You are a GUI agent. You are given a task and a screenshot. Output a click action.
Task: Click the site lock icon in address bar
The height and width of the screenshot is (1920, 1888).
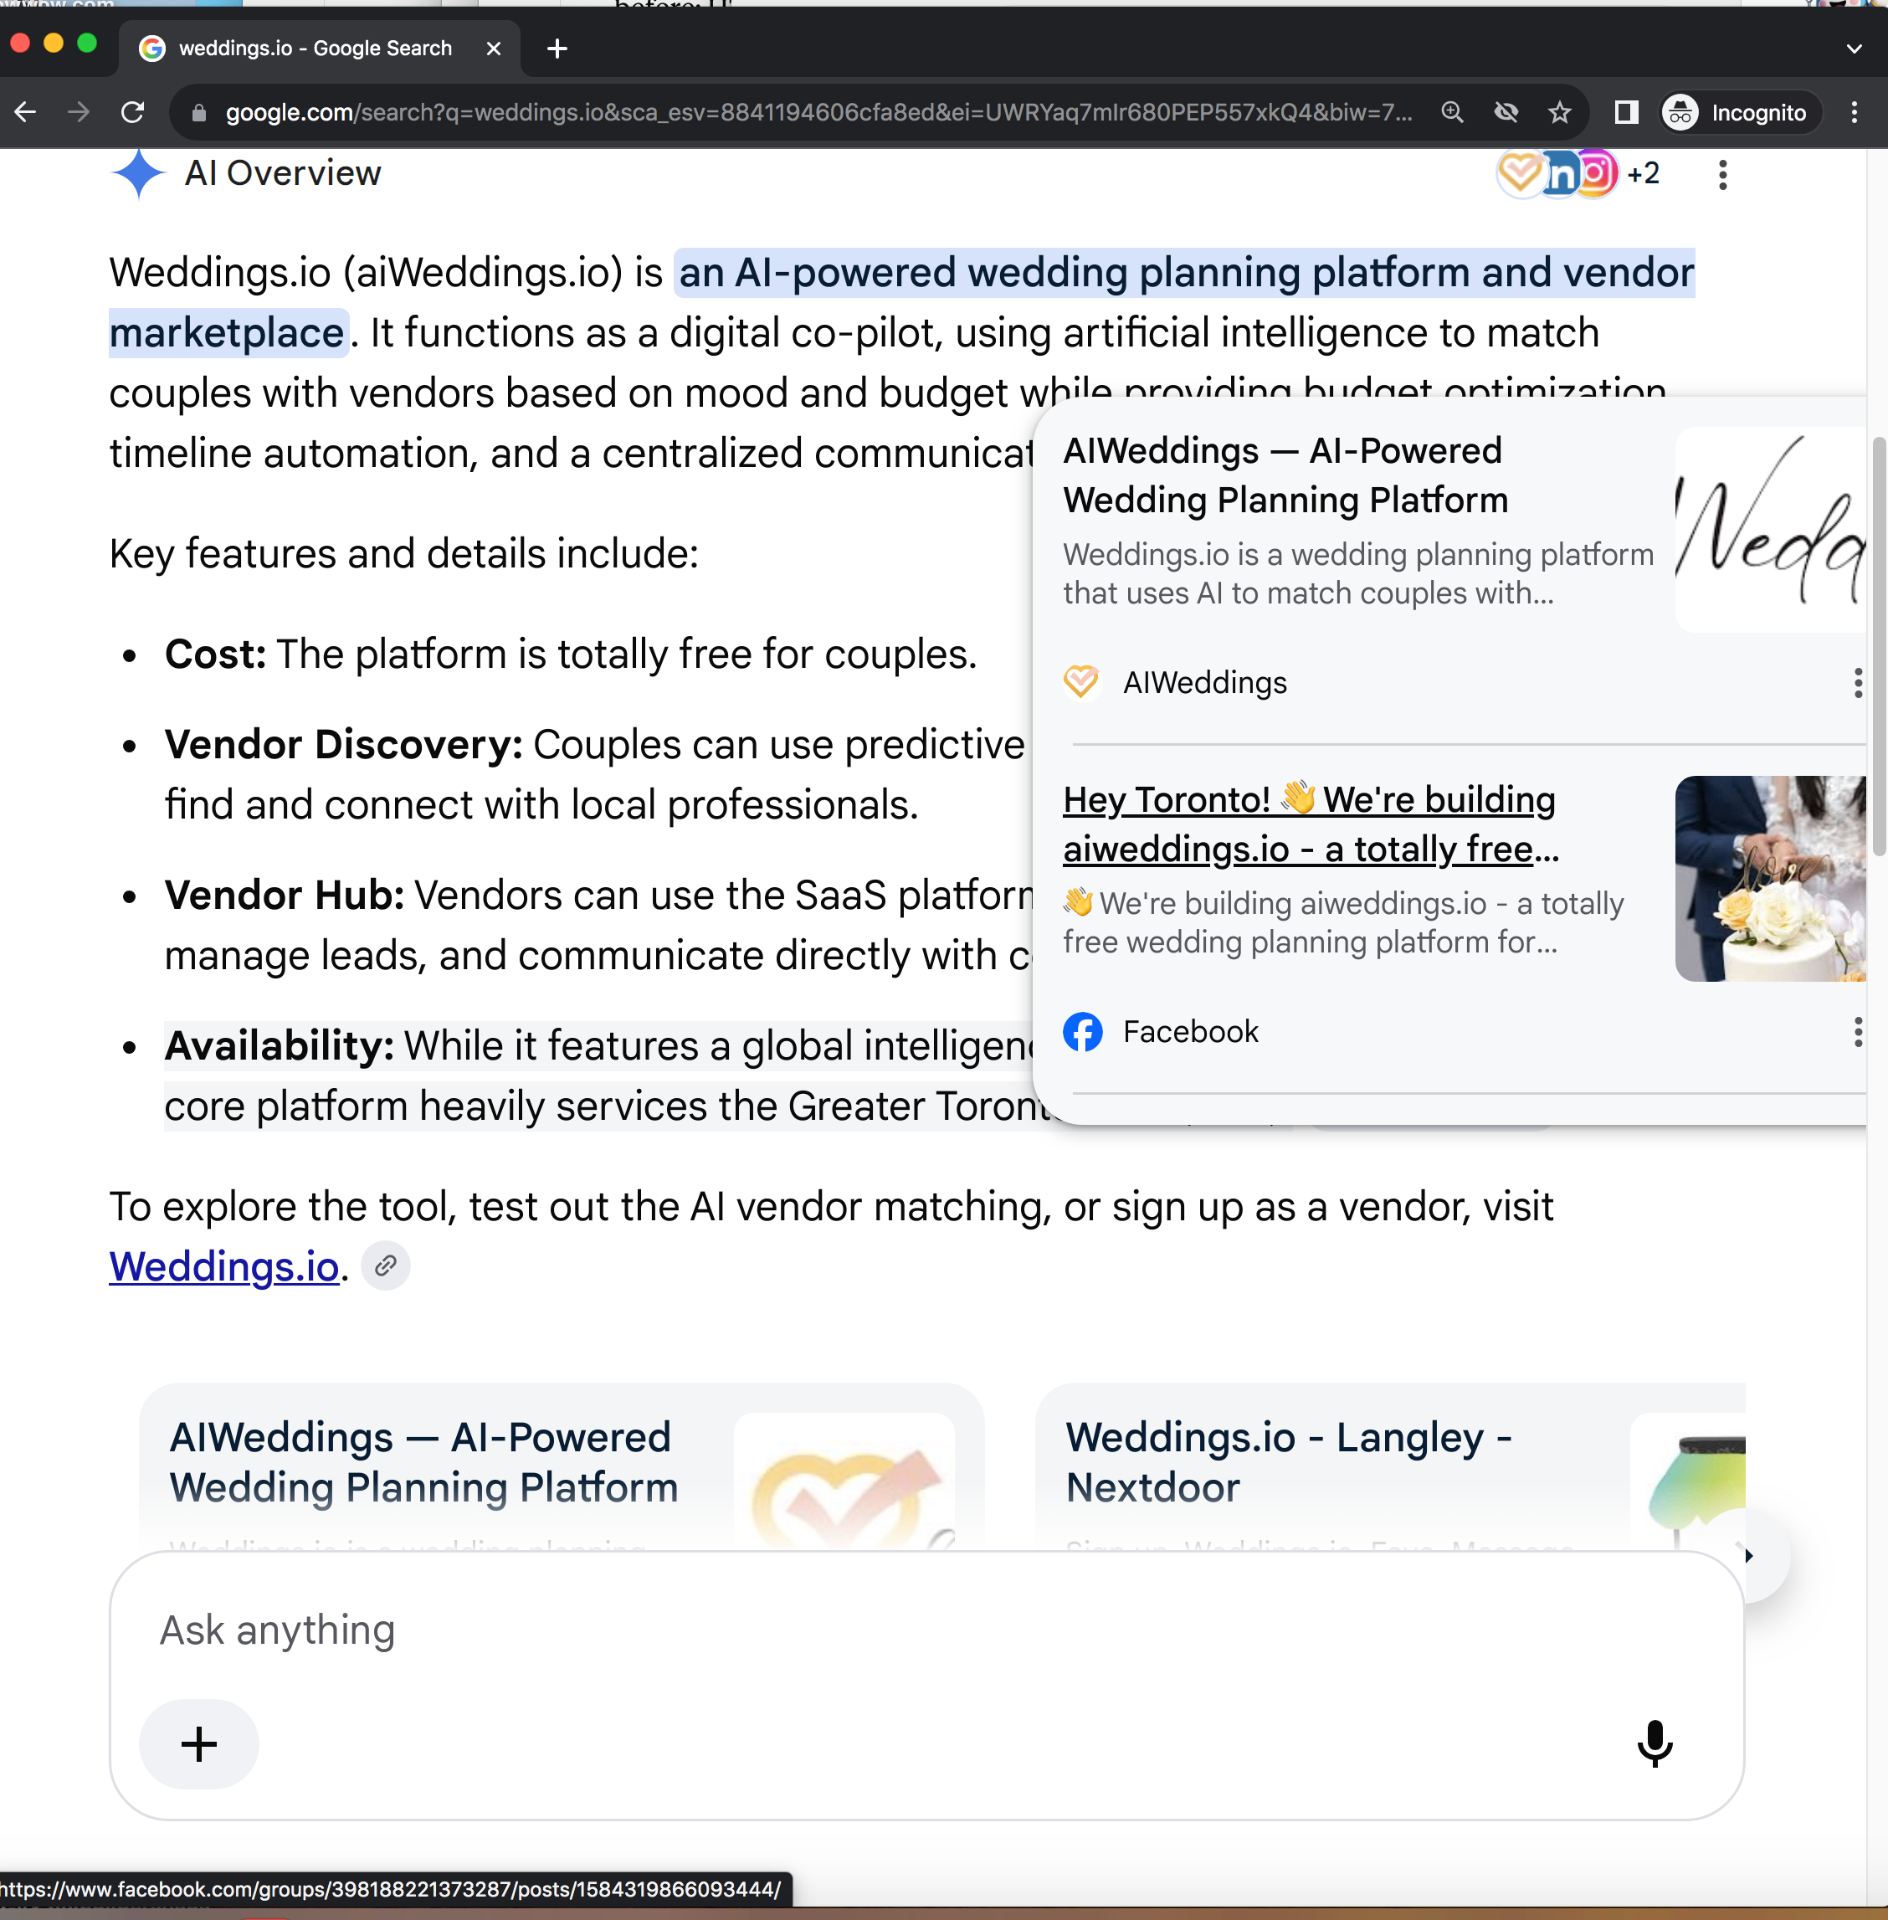coord(198,113)
